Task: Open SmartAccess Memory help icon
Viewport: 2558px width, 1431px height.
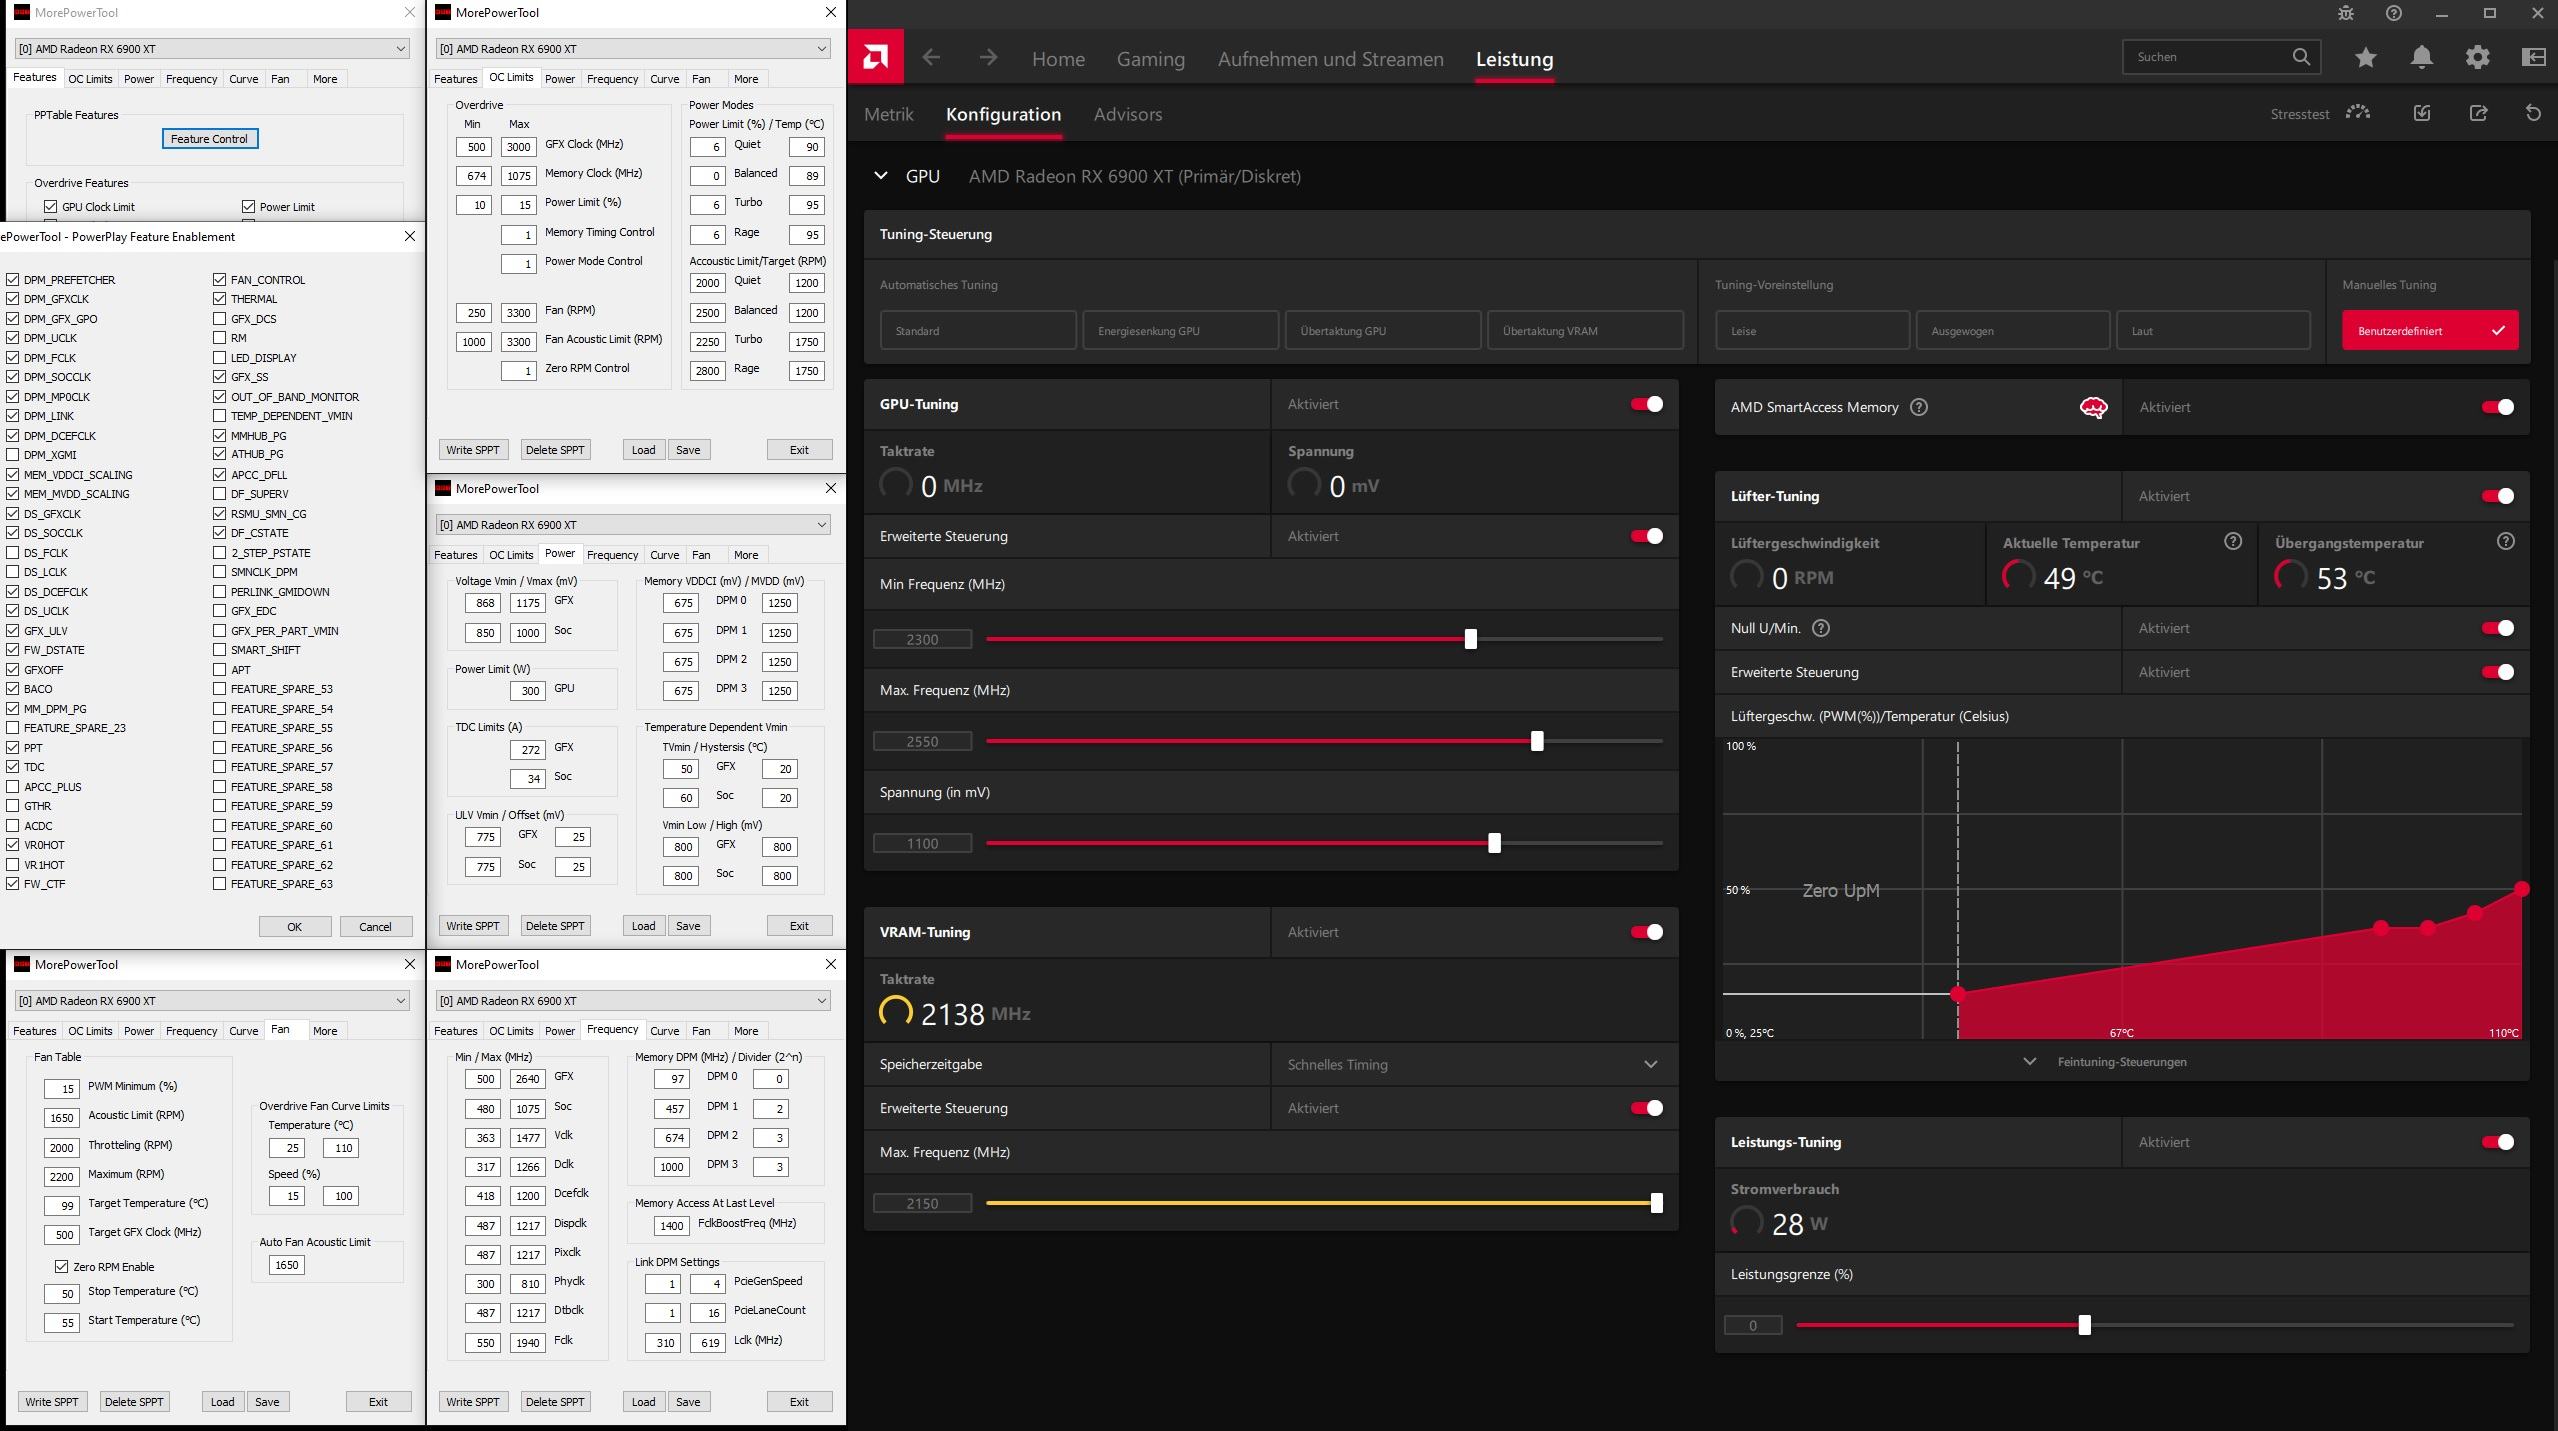Action: (1918, 407)
